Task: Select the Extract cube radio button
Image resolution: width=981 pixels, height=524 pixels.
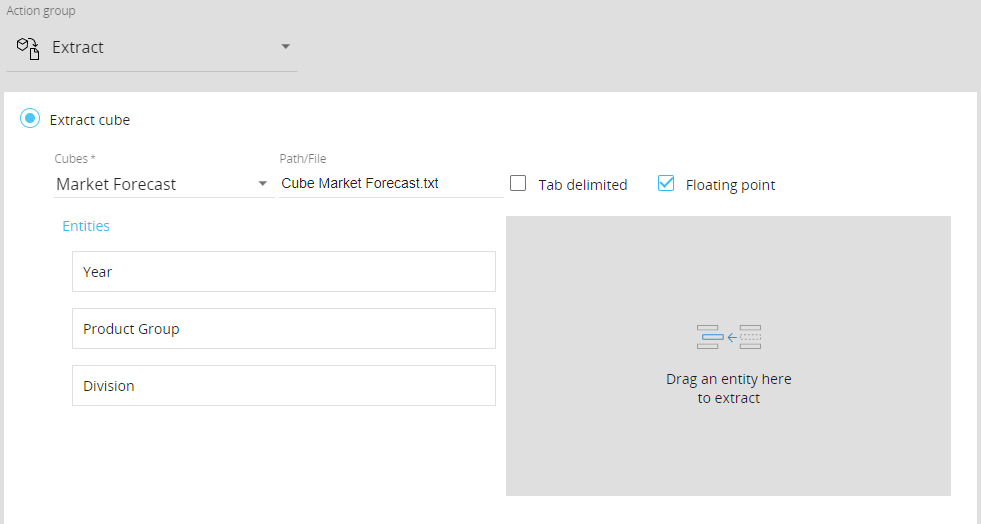Action: 30,119
